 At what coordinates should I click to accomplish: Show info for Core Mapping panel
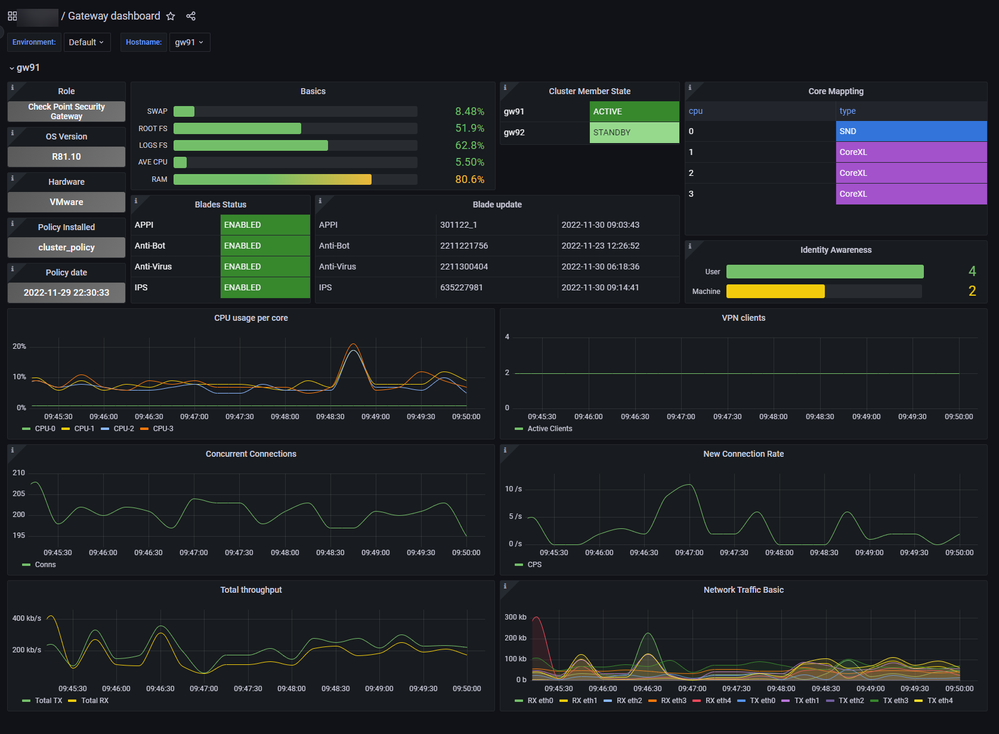coord(689,88)
